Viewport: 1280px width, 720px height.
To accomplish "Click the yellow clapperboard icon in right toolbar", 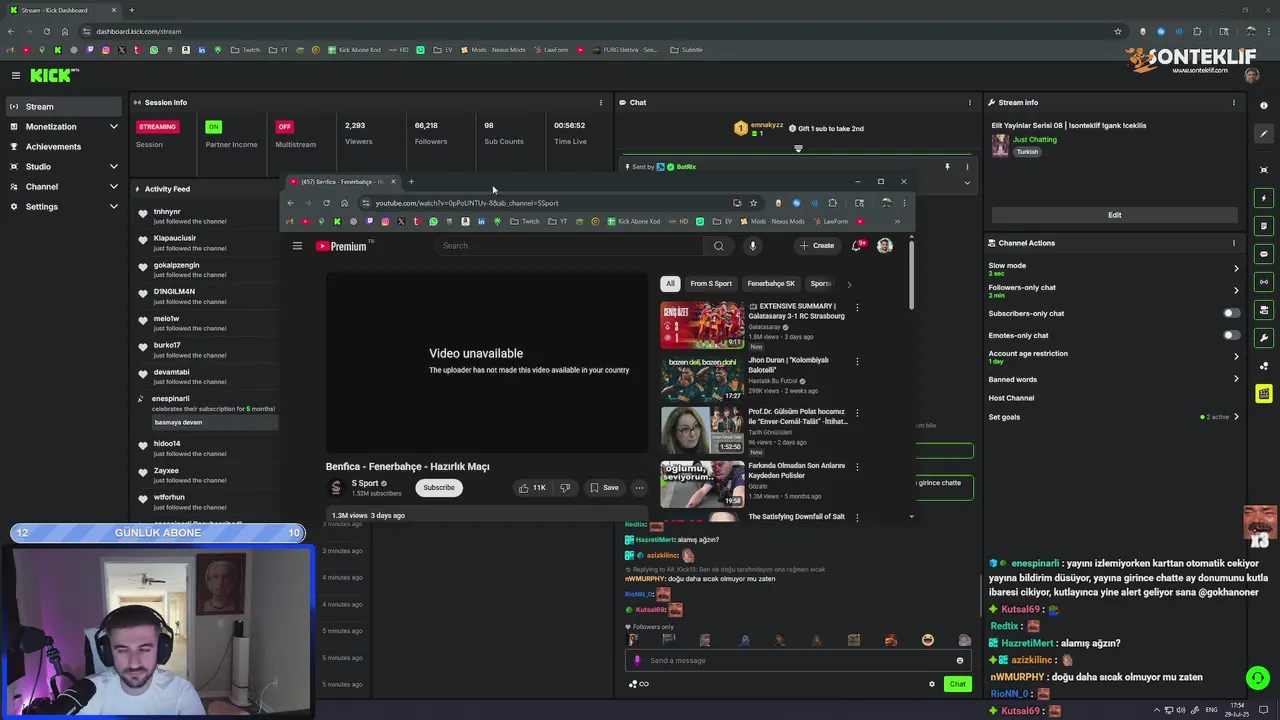I will [1264, 394].
